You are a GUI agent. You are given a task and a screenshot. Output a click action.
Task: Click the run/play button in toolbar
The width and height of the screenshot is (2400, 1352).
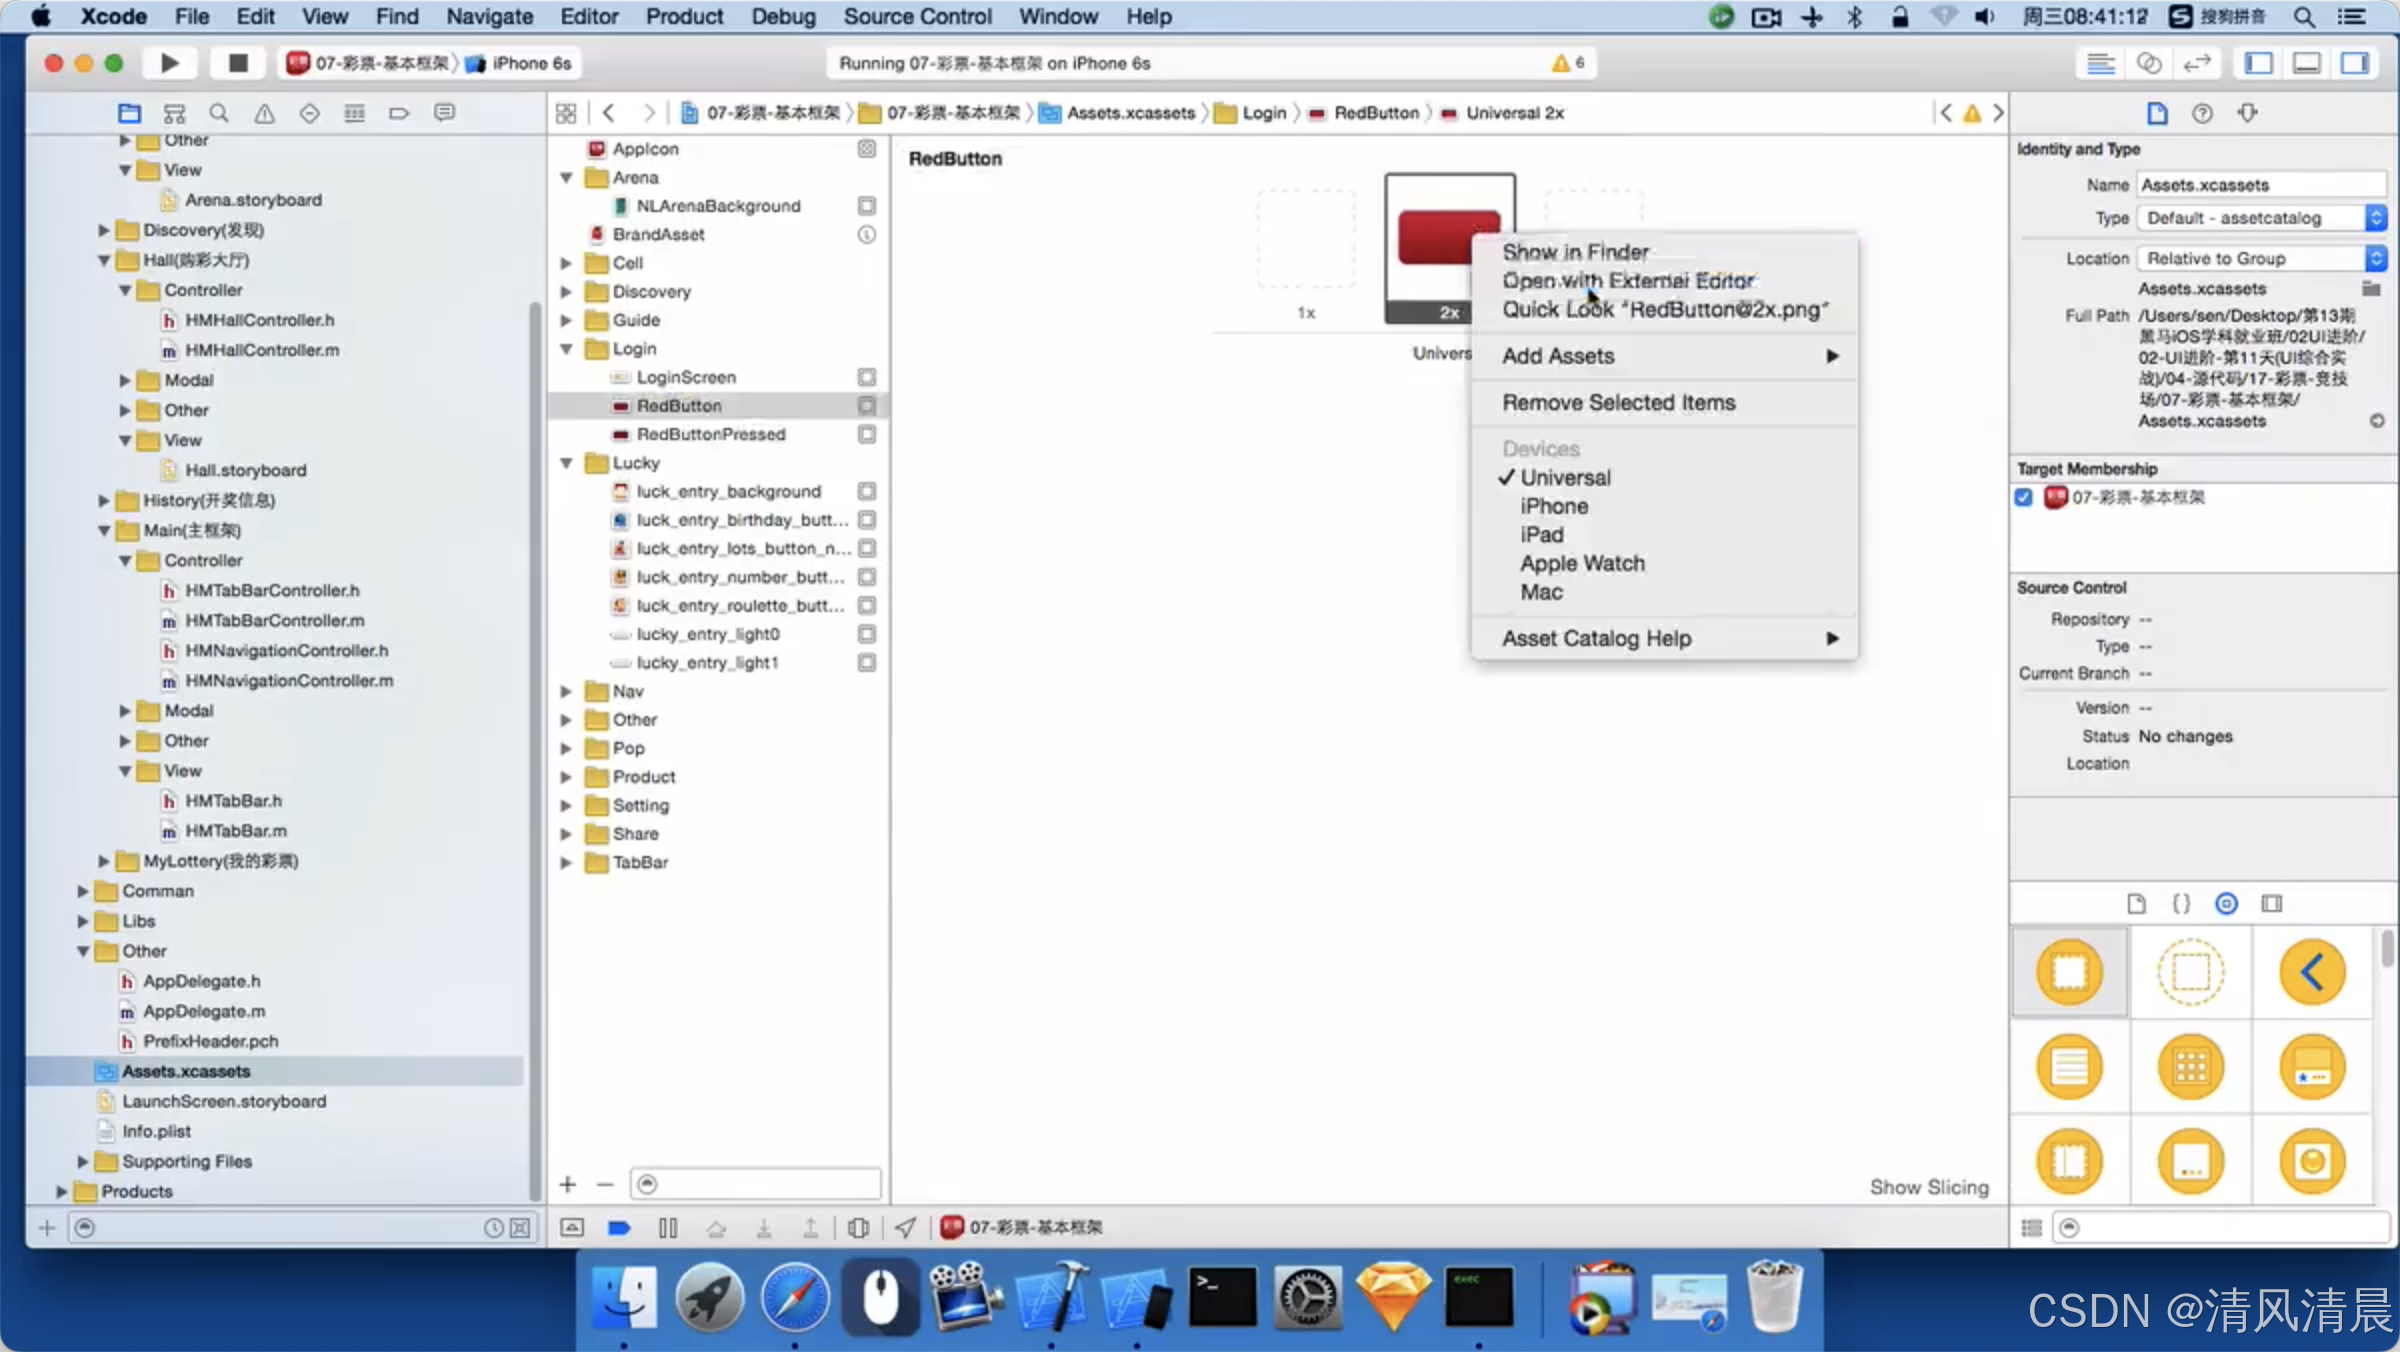point(170,63)
